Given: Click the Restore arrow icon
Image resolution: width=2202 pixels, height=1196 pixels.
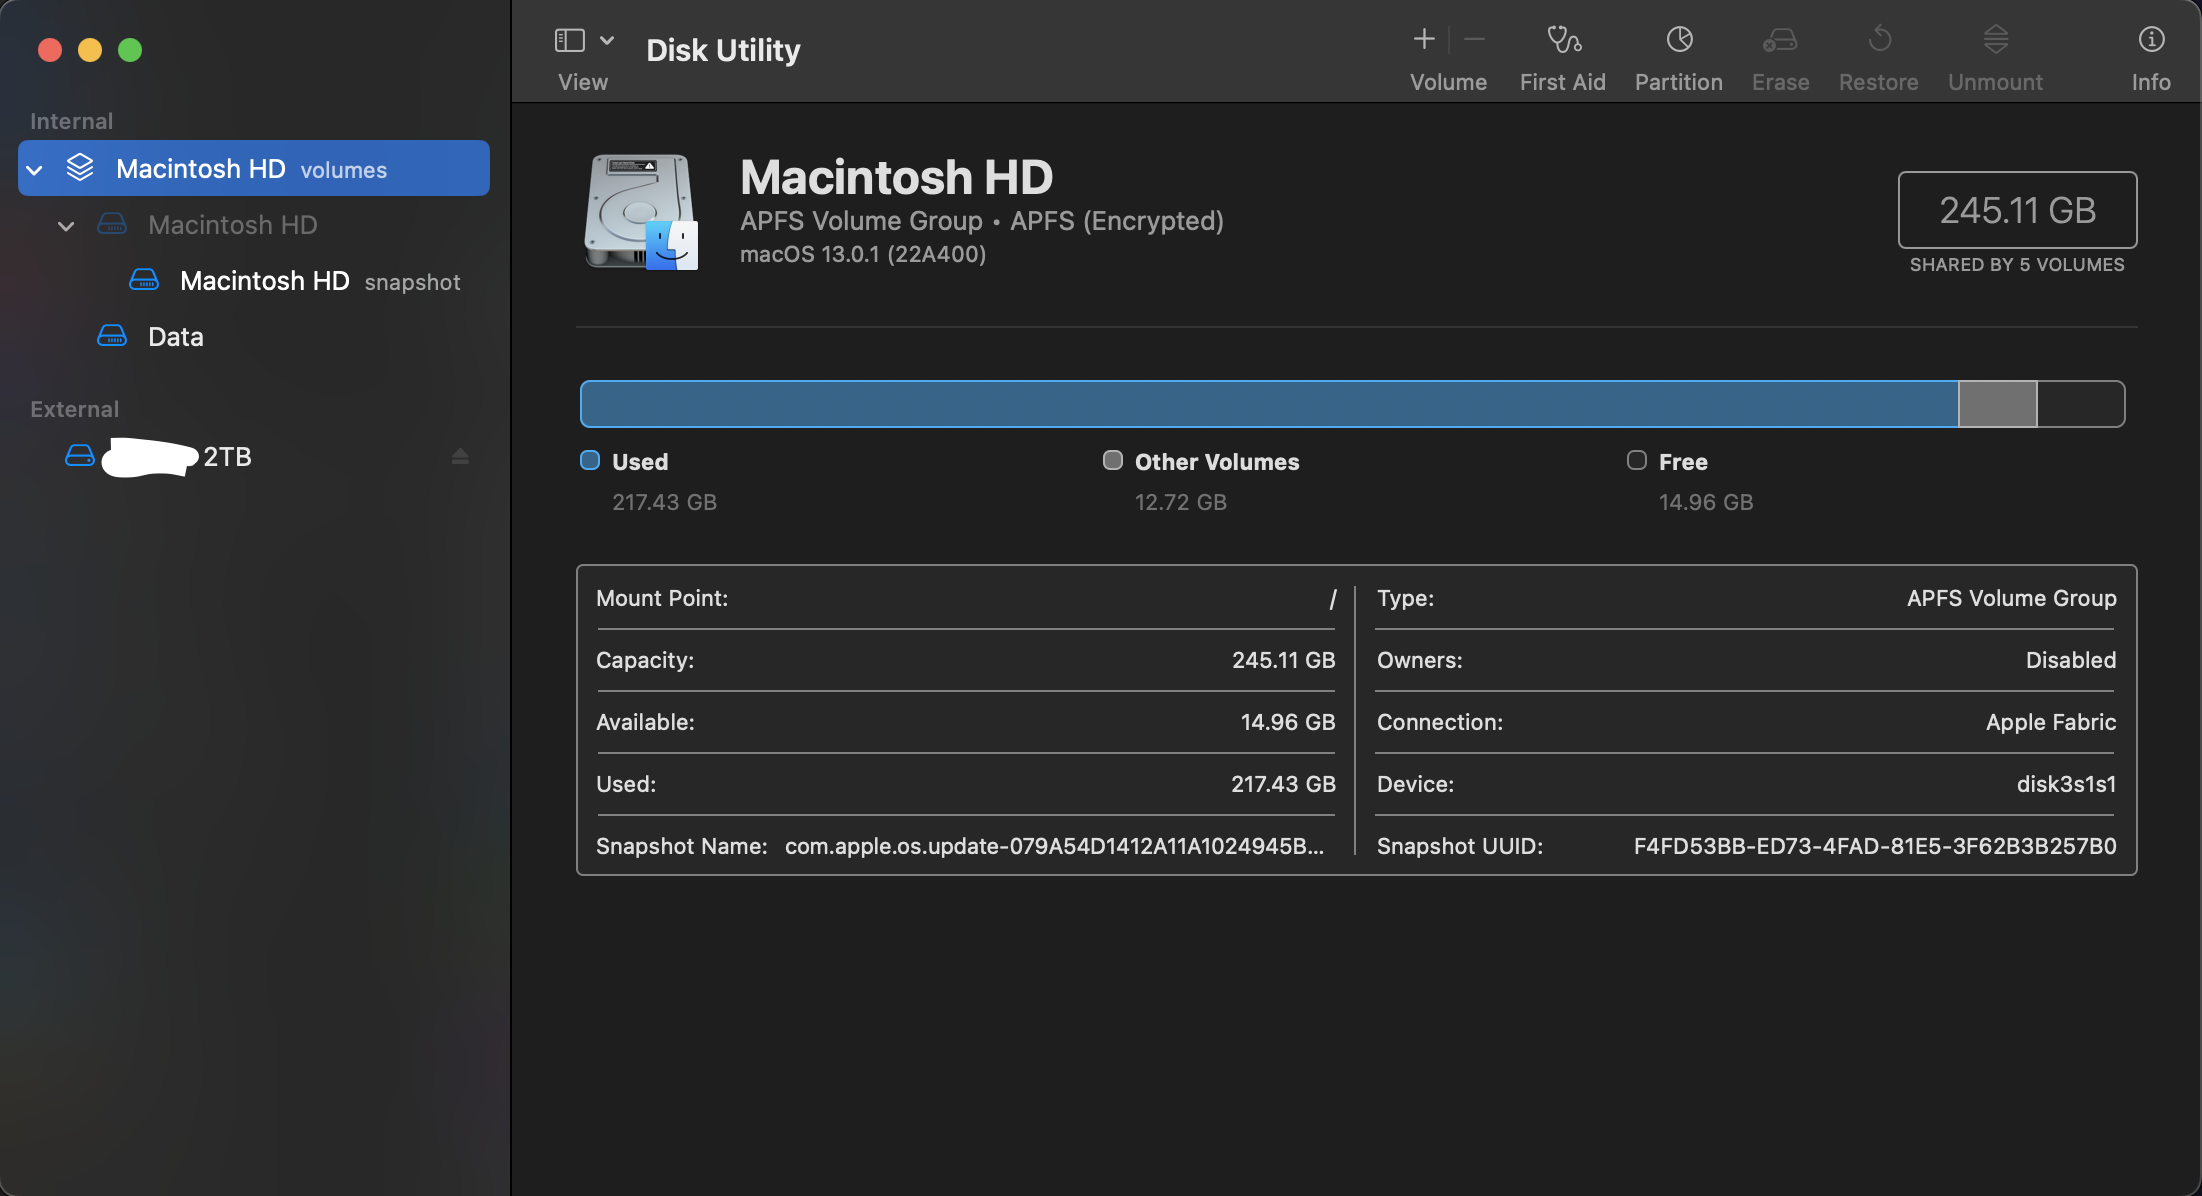Looking at the screenshot, I should [x=1879, y=40].
